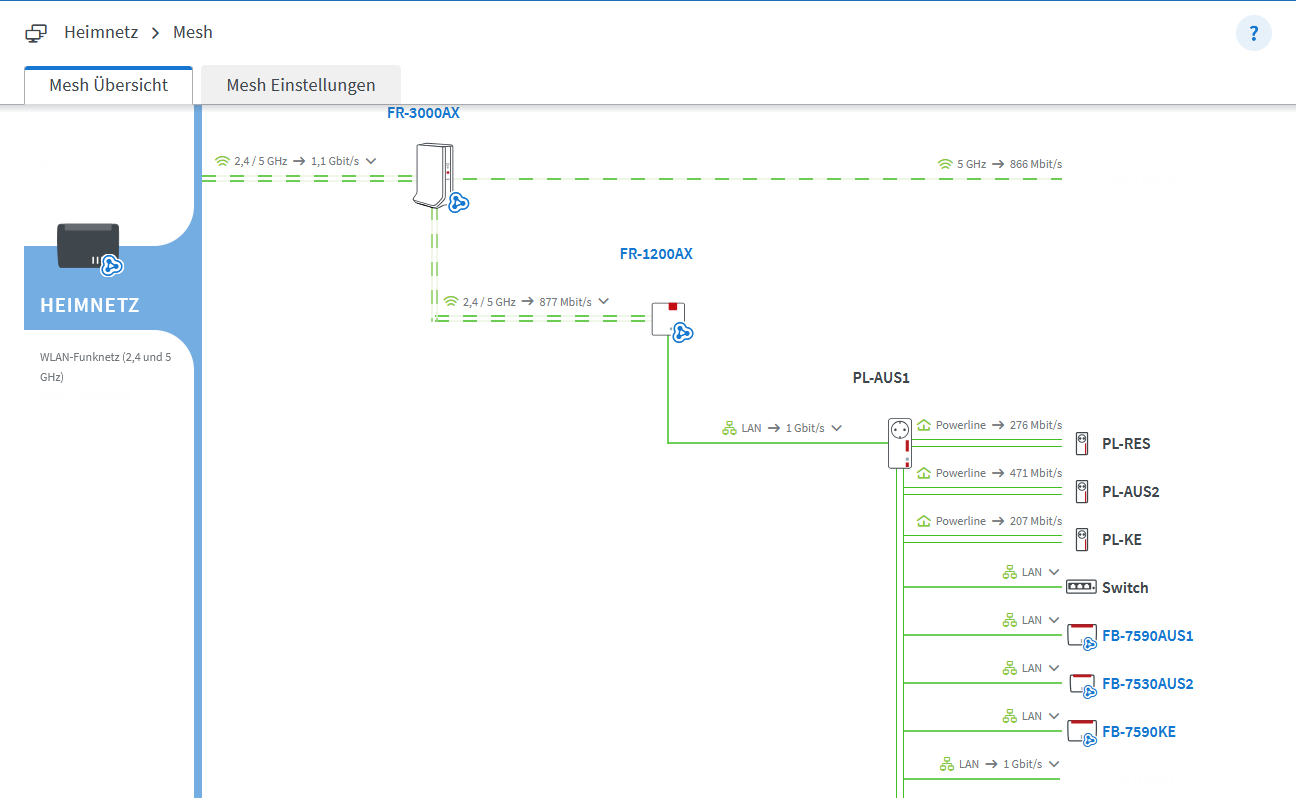Expand the 877 Mbit/s connection details chevron

(x=603, y=301)
